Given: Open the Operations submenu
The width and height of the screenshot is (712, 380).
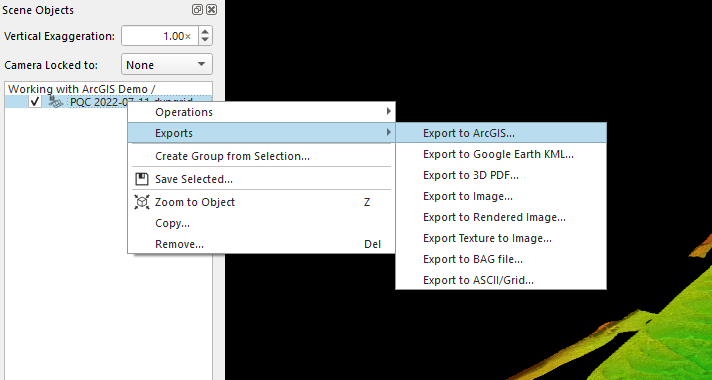Looking at the screenshot, I should click(x=261, y=112).
